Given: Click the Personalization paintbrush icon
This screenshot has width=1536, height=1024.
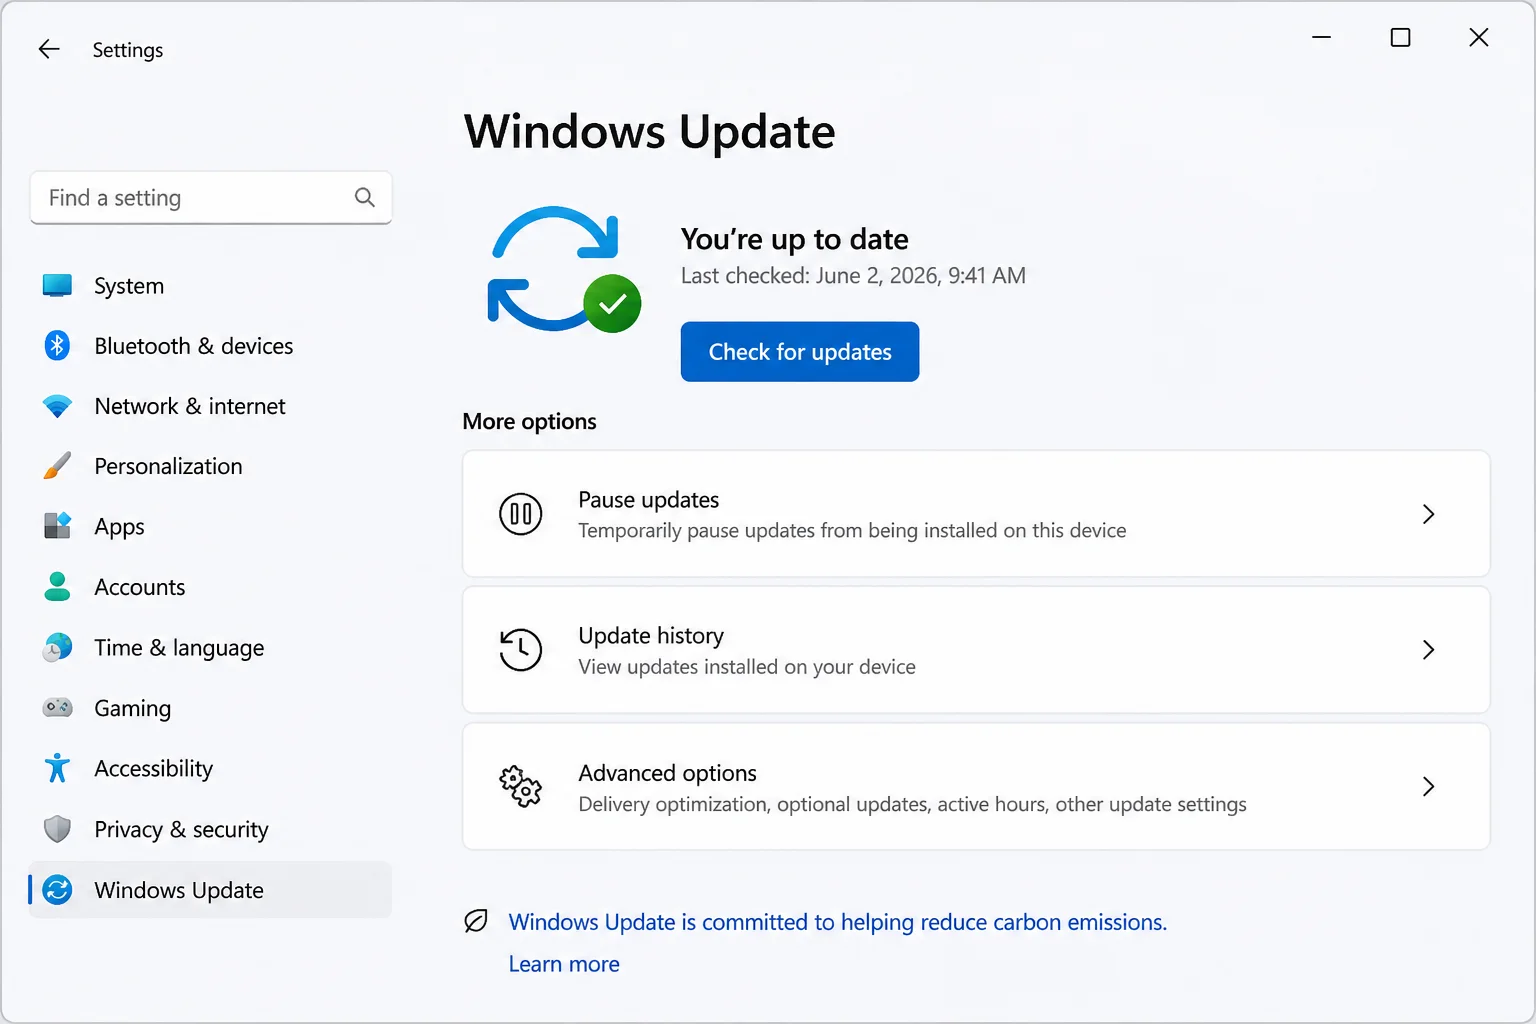Looking at the screenshot, I should click(58, 466).
